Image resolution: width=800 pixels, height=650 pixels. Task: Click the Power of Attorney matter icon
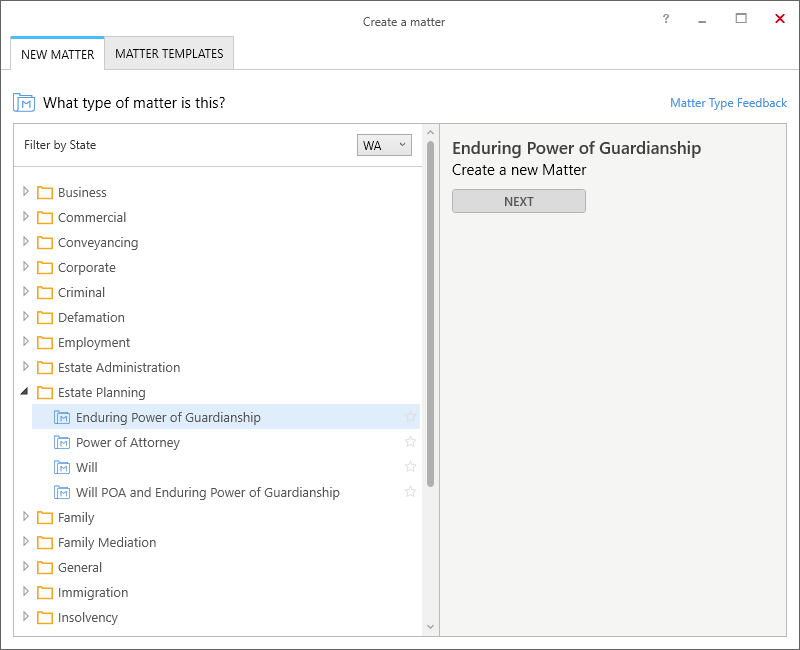click(x=62, y=442)
